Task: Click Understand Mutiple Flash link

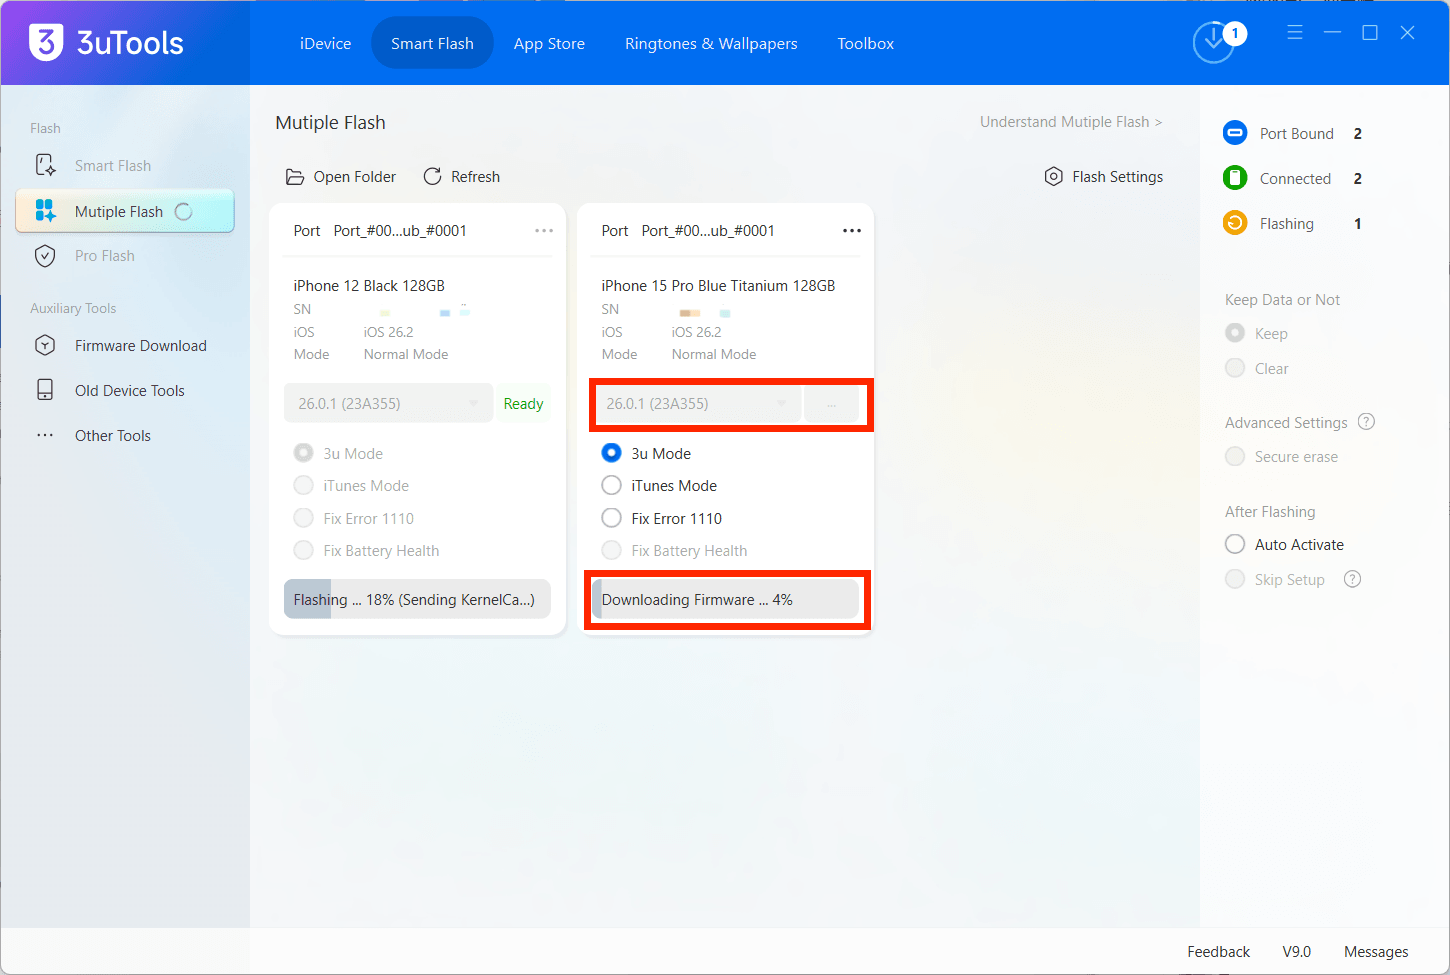Action: (x=1070, y=121)
